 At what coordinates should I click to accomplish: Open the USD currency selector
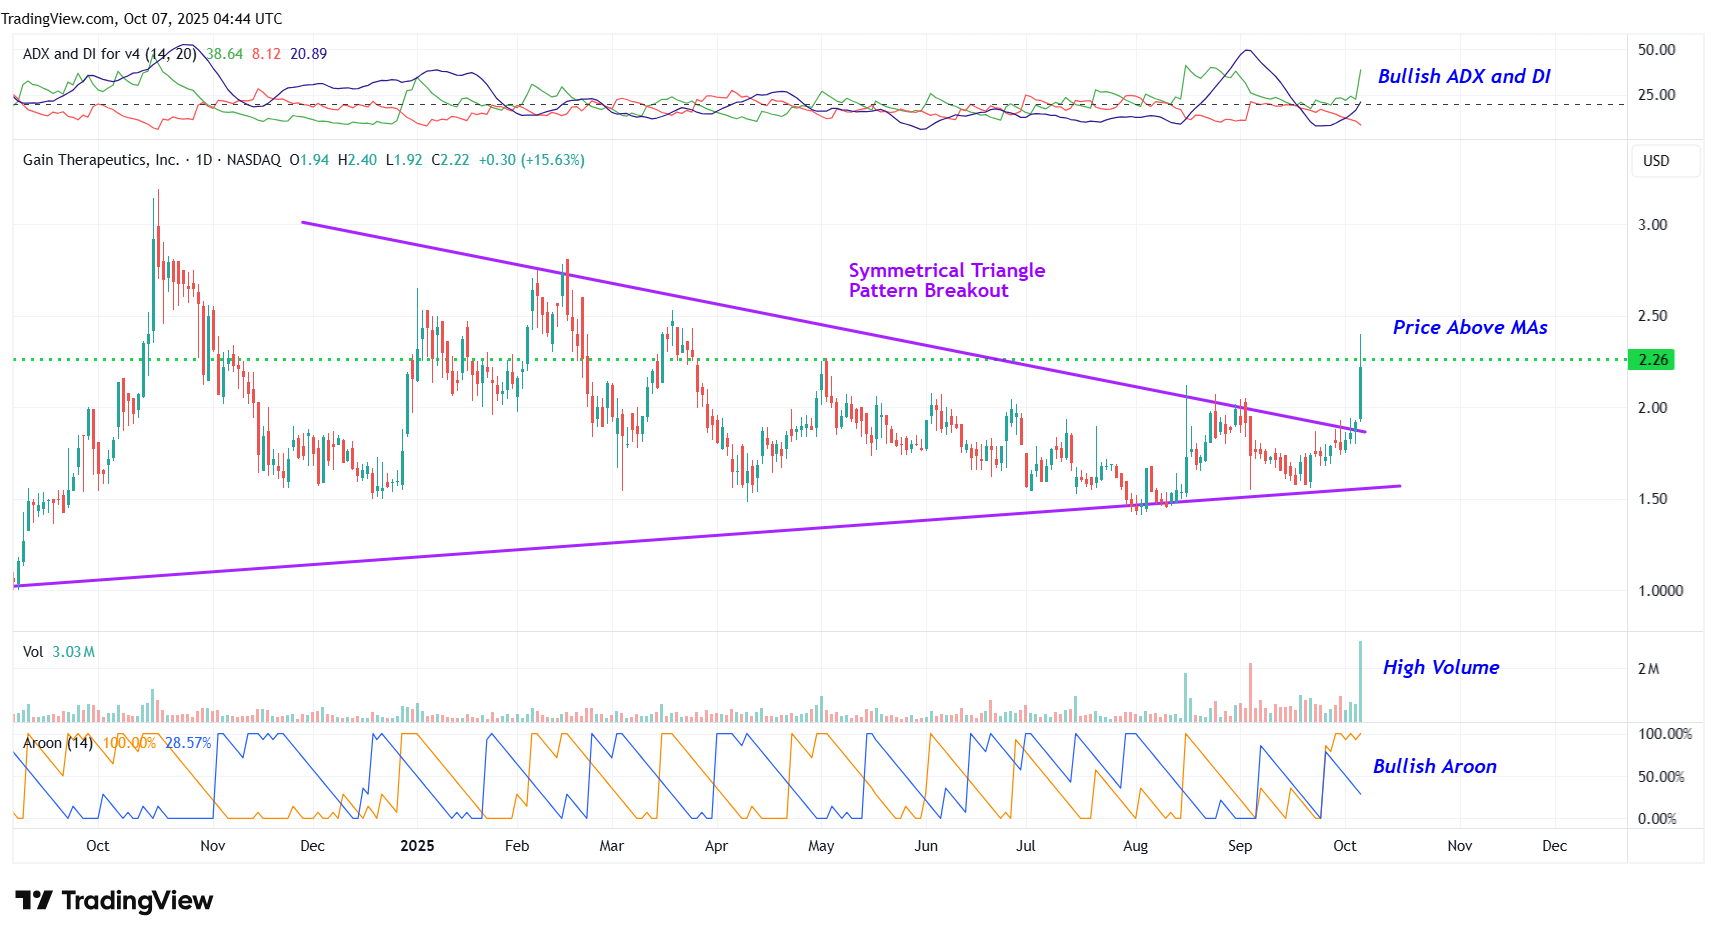tap(1655, 161)
